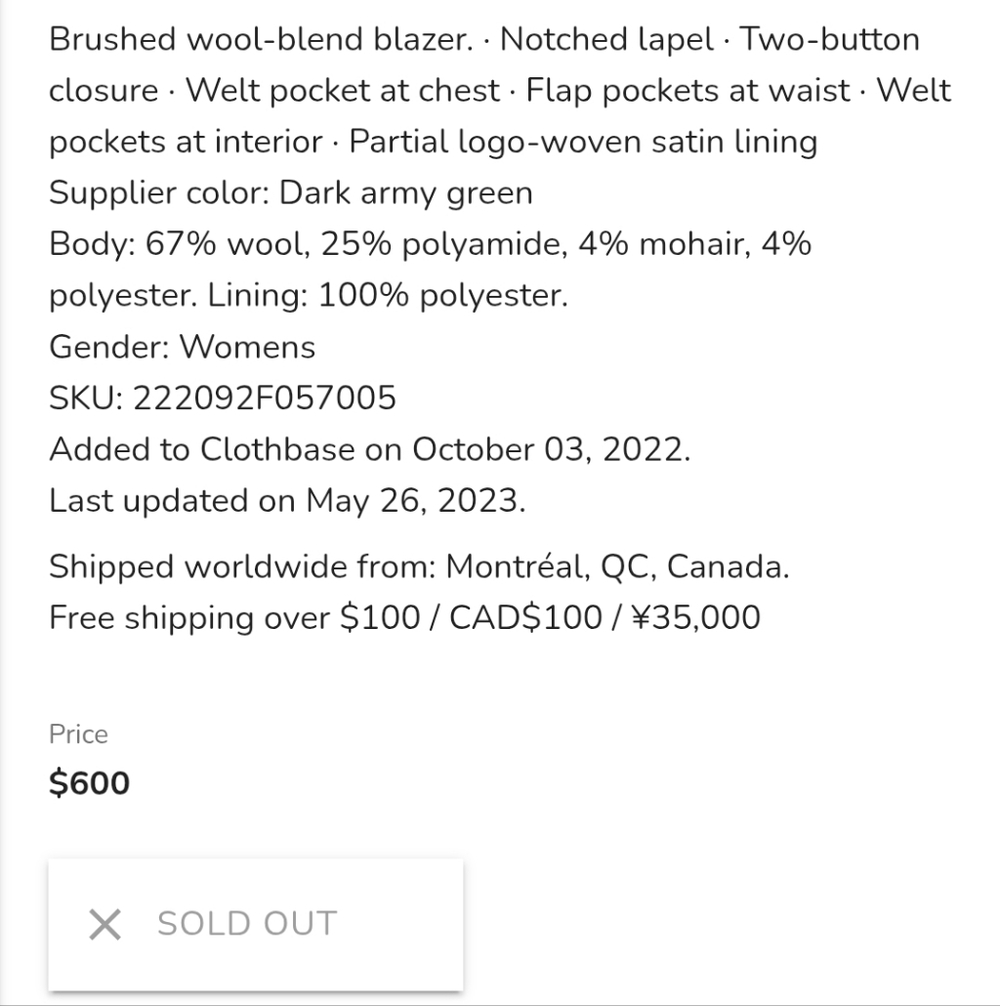Click the Last updated May 26, 2023 text
Image resolution: width=1000 pixels, height=1006 pixels.
(x=287, y=499)
